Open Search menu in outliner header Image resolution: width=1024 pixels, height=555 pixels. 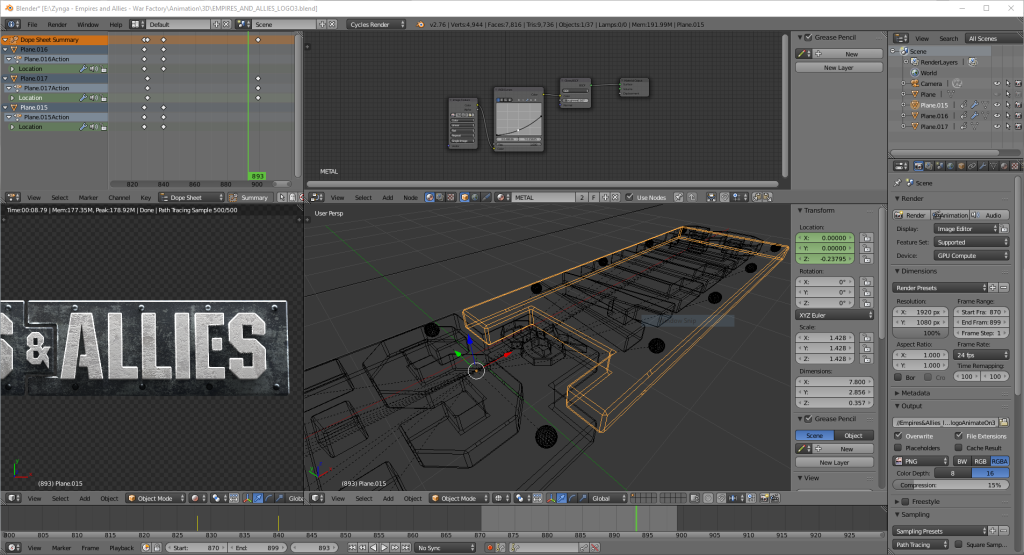click(948, 39)
